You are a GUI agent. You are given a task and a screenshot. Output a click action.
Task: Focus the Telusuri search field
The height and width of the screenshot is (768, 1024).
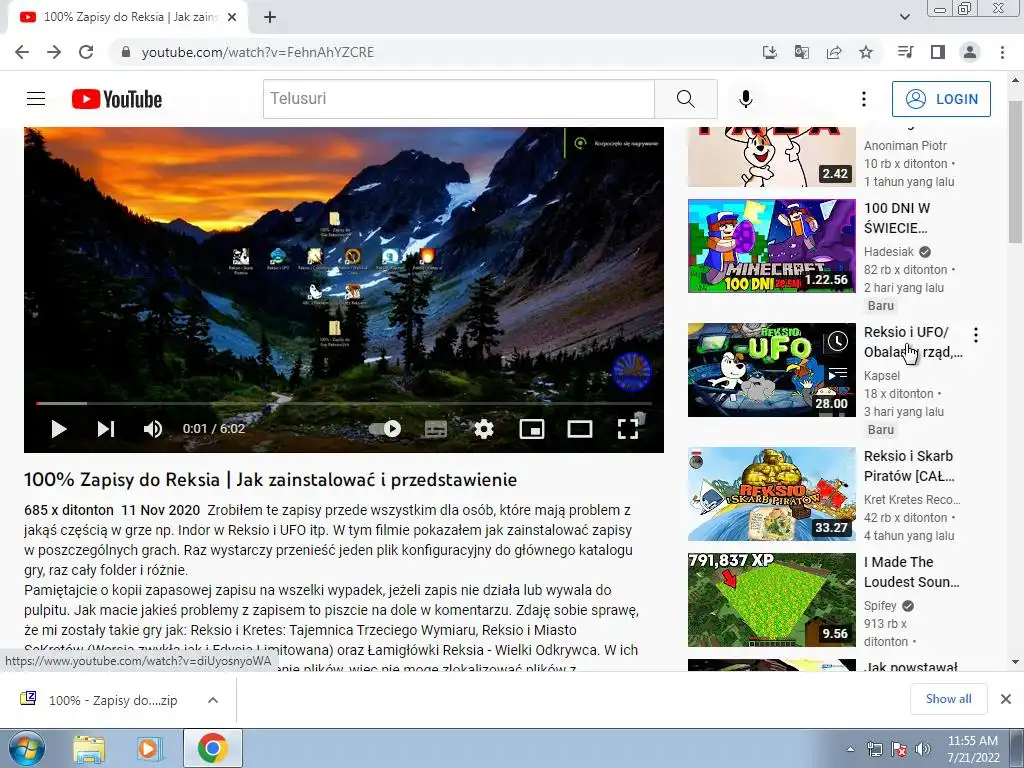click(x=458, y=99)
